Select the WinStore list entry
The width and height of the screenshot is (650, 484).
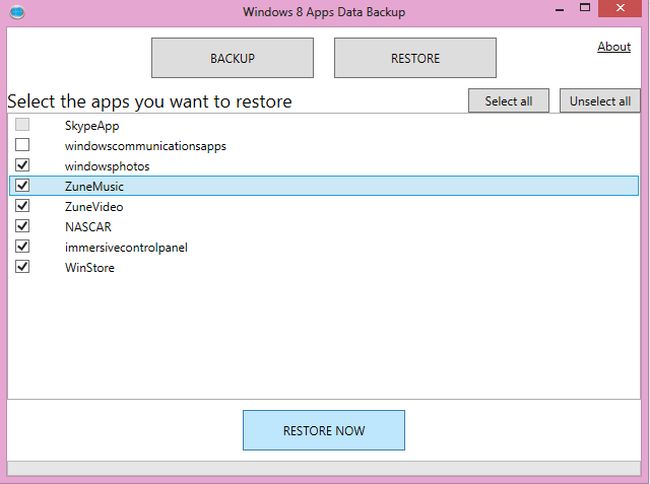tap(324, 267)
